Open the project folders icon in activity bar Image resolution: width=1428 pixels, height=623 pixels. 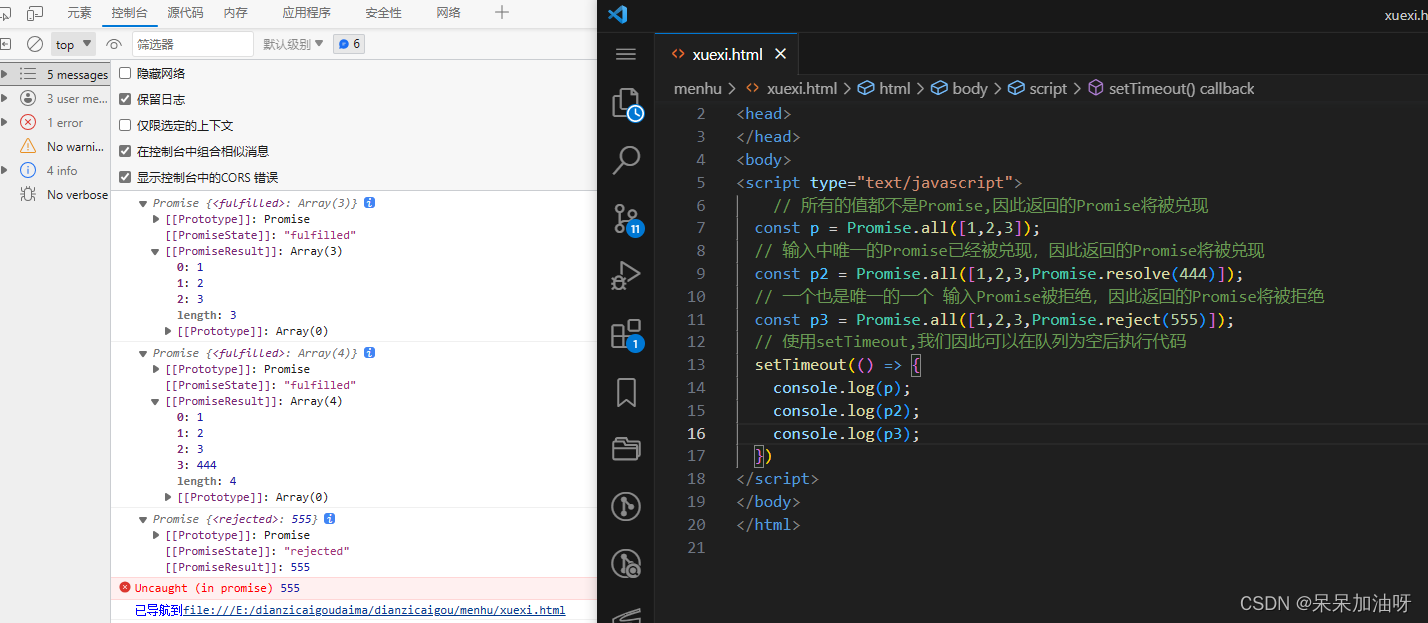626,448
